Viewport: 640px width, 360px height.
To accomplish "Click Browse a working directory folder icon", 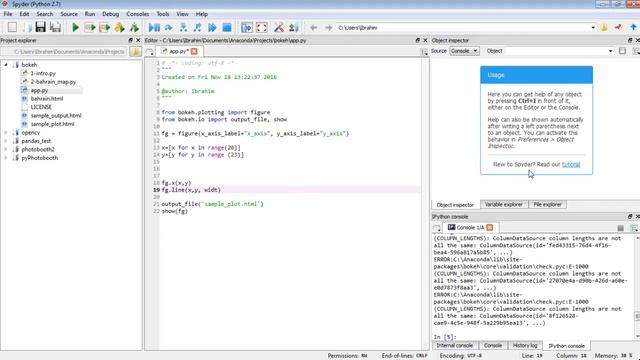I will click(x=604, y=27).
